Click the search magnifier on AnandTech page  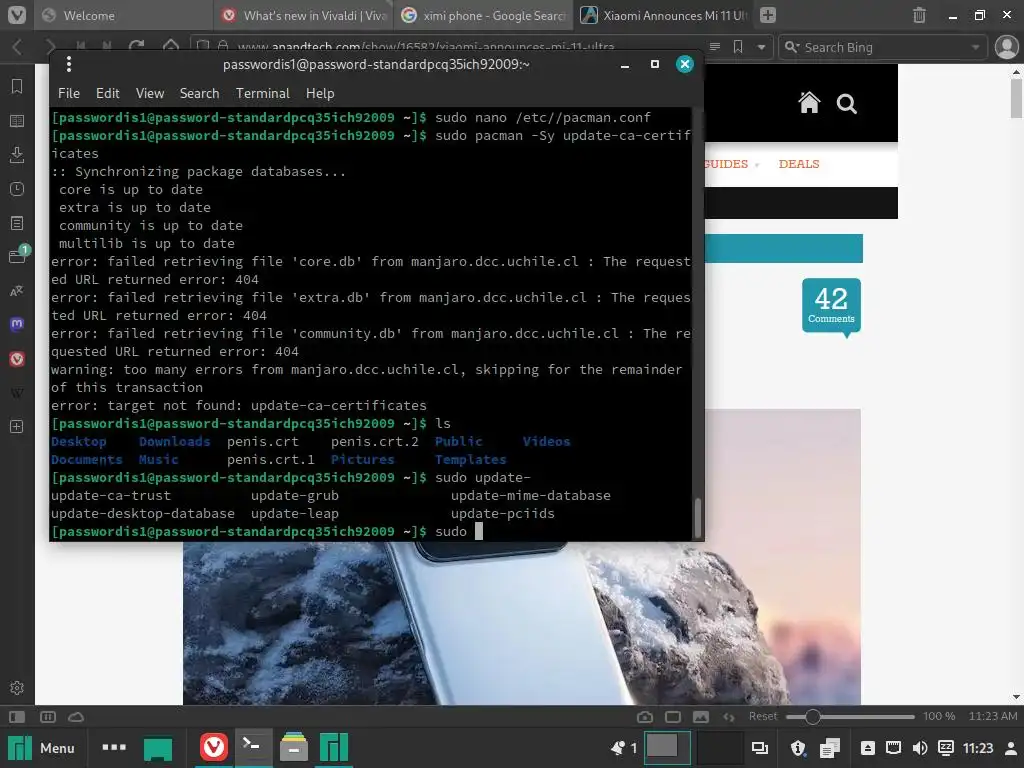[x=847, y=103]
